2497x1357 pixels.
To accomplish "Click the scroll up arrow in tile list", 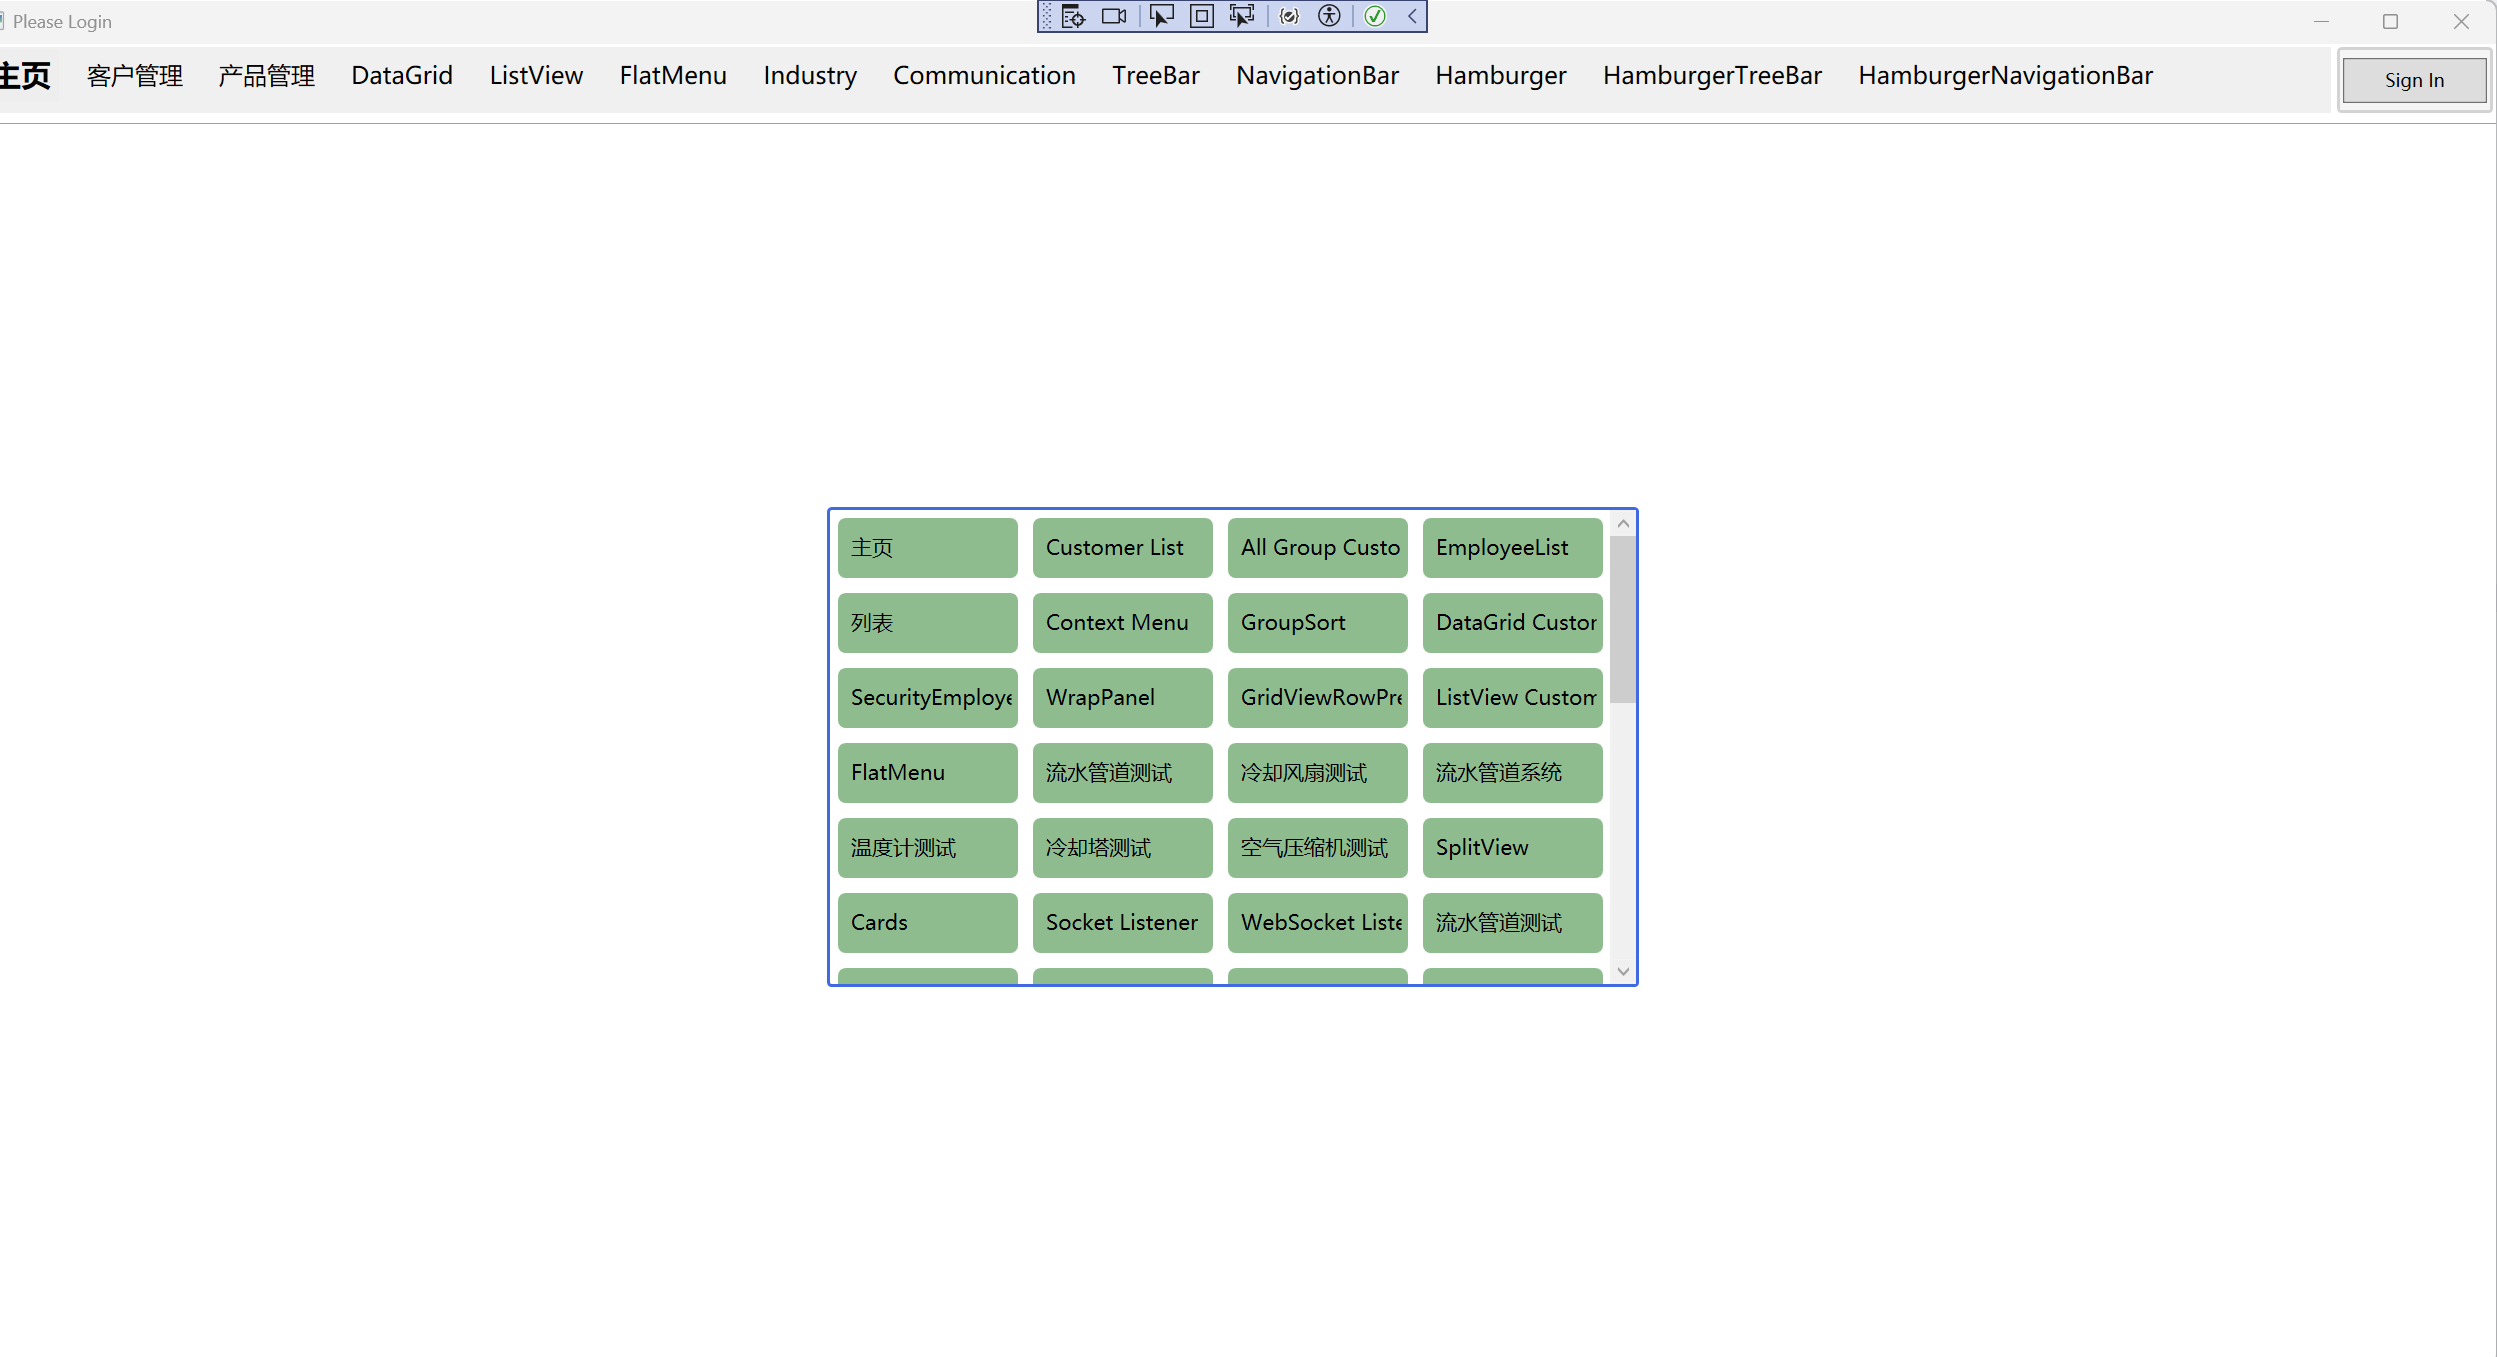I will [x=1623, y=524].
